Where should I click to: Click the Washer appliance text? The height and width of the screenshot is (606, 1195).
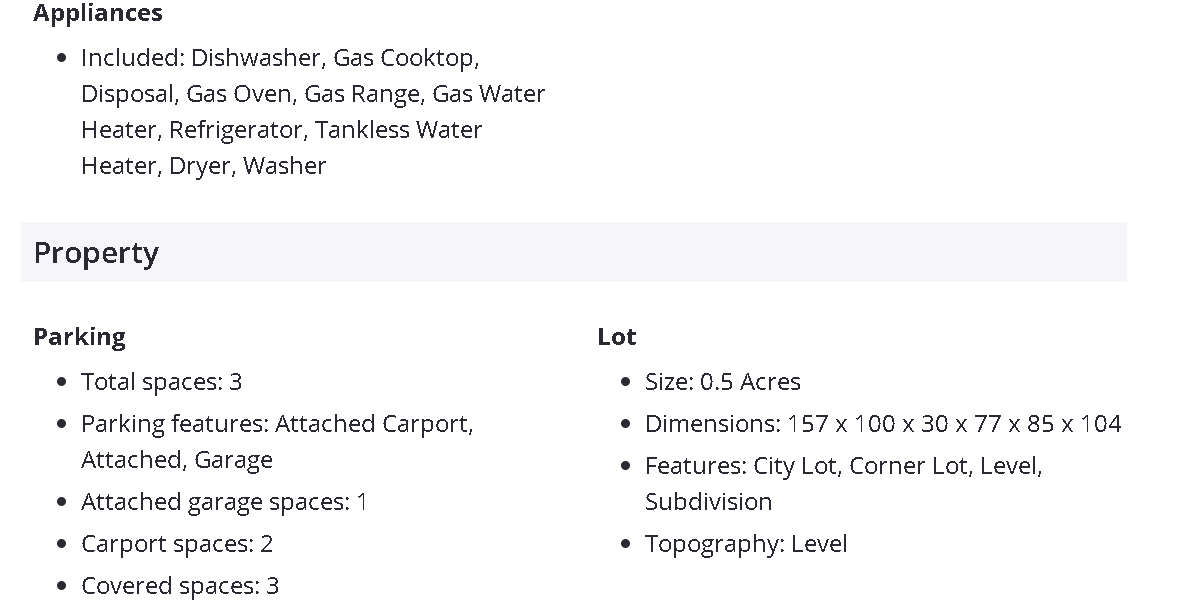[284, 166]
